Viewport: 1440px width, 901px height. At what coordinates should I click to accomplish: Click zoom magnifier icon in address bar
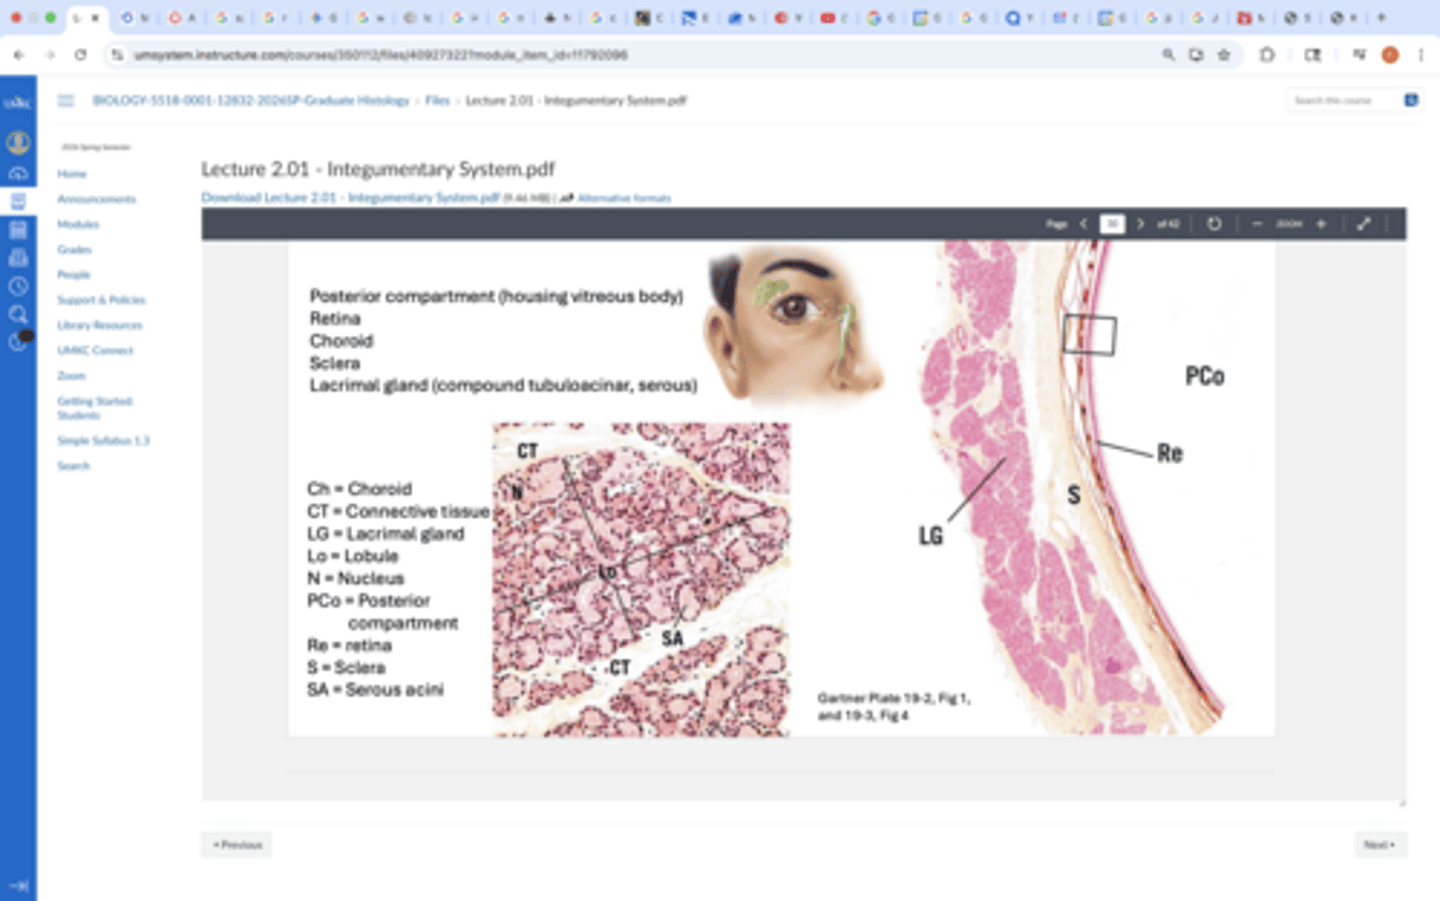pos(1168,55)
